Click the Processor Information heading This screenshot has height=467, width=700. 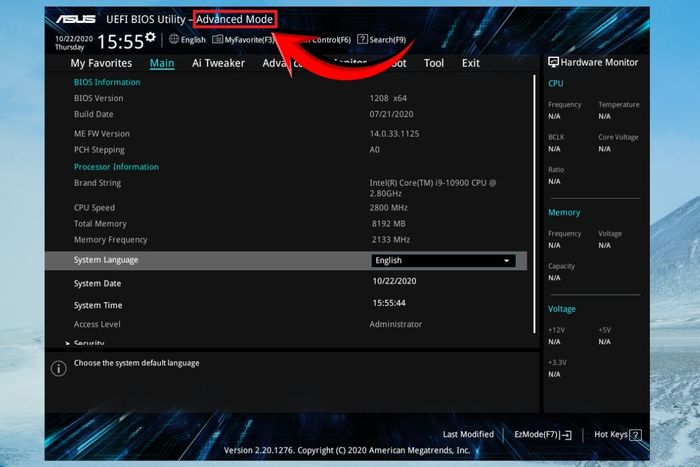tap(116, 167)
